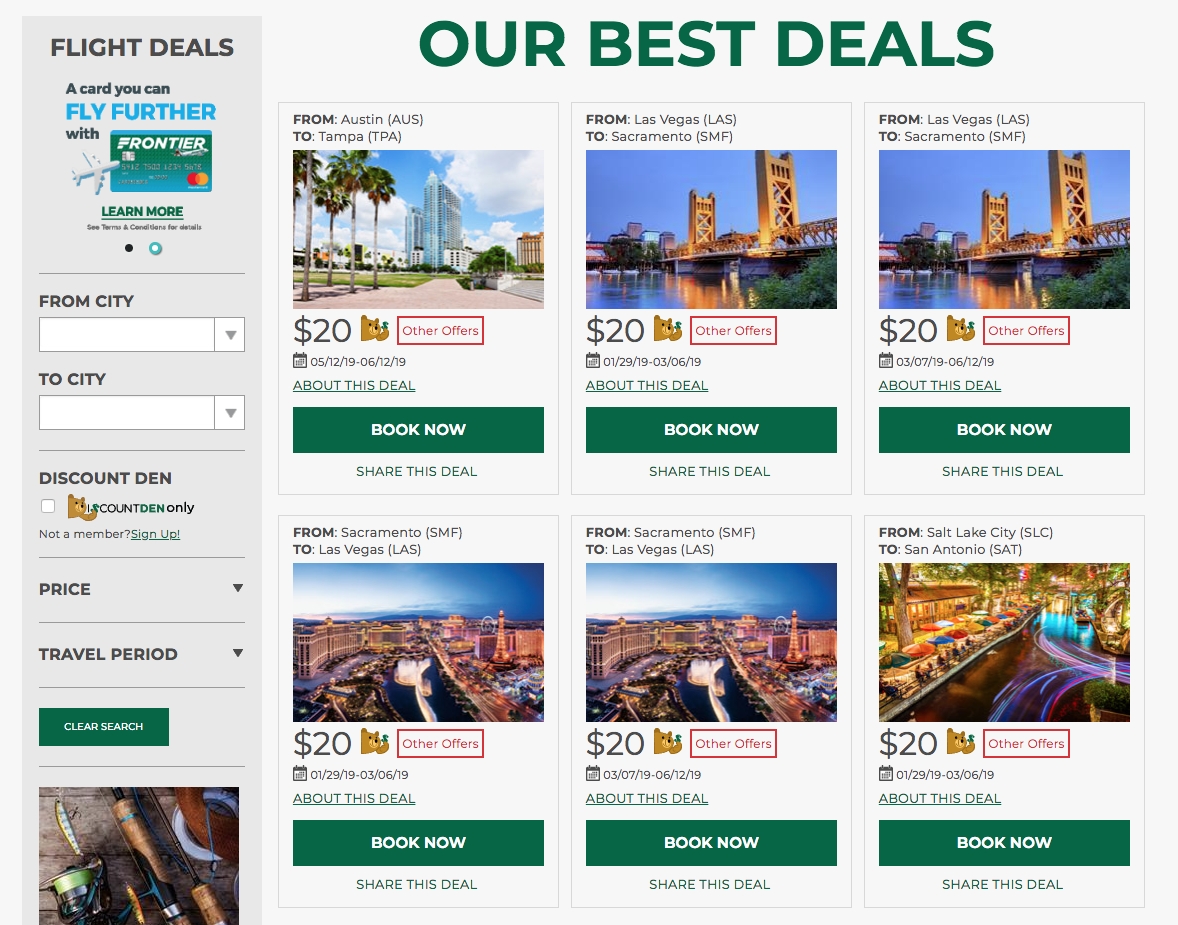
Task: Click the San Antonio river walk thumbnail
Action: (1004, 642)
